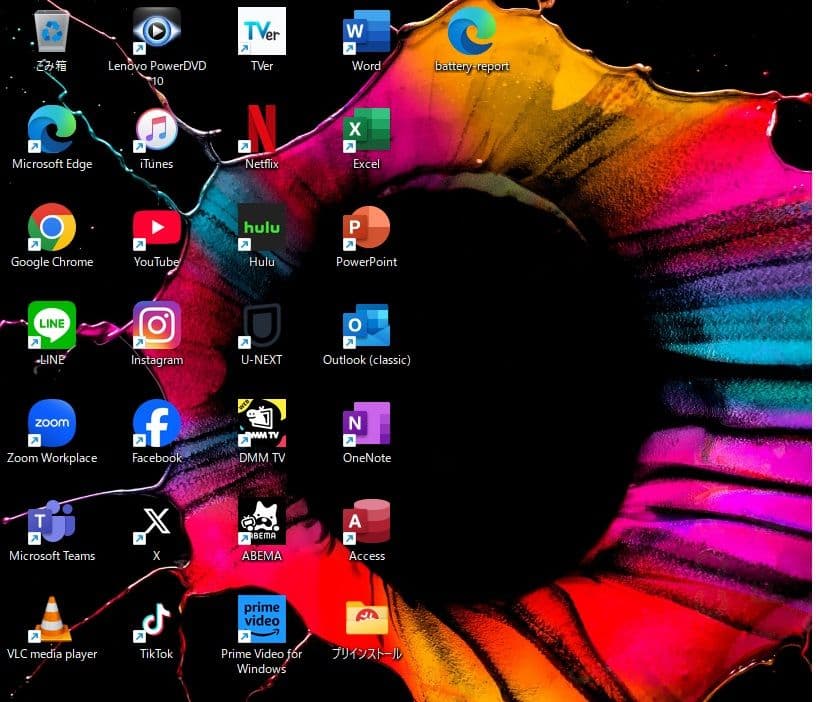Click the Word desktop shortcut
Screen dimensions: 819x702
point(366,32)
